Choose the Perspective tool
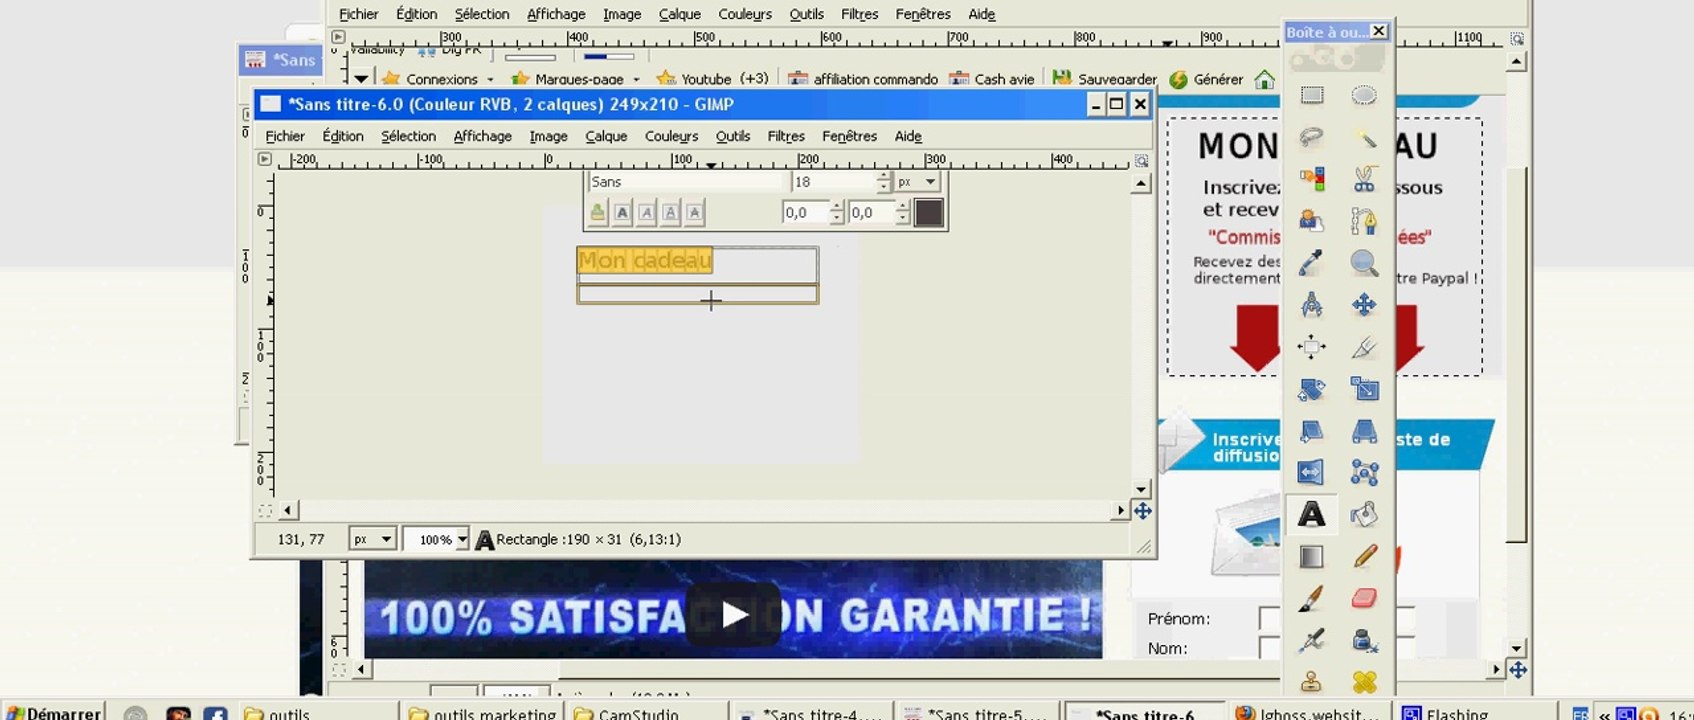The height and width of the screenshot is (720, 1694). click(1364, 431)
